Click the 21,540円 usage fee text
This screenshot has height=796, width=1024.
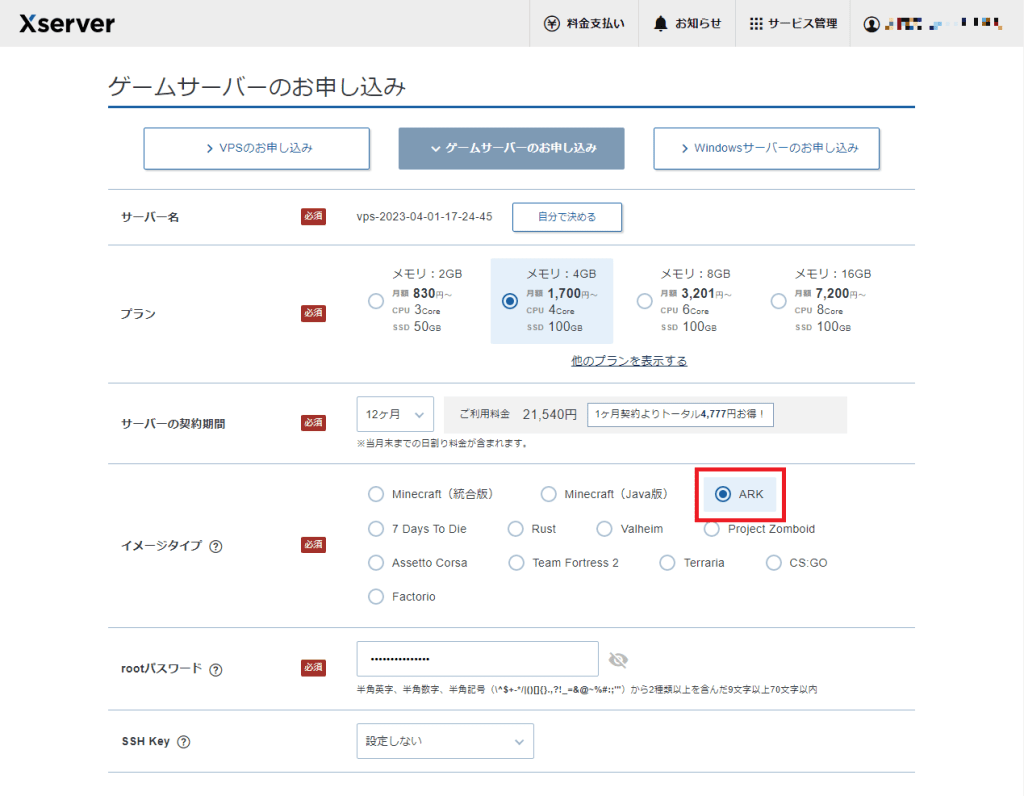(550, 415)
